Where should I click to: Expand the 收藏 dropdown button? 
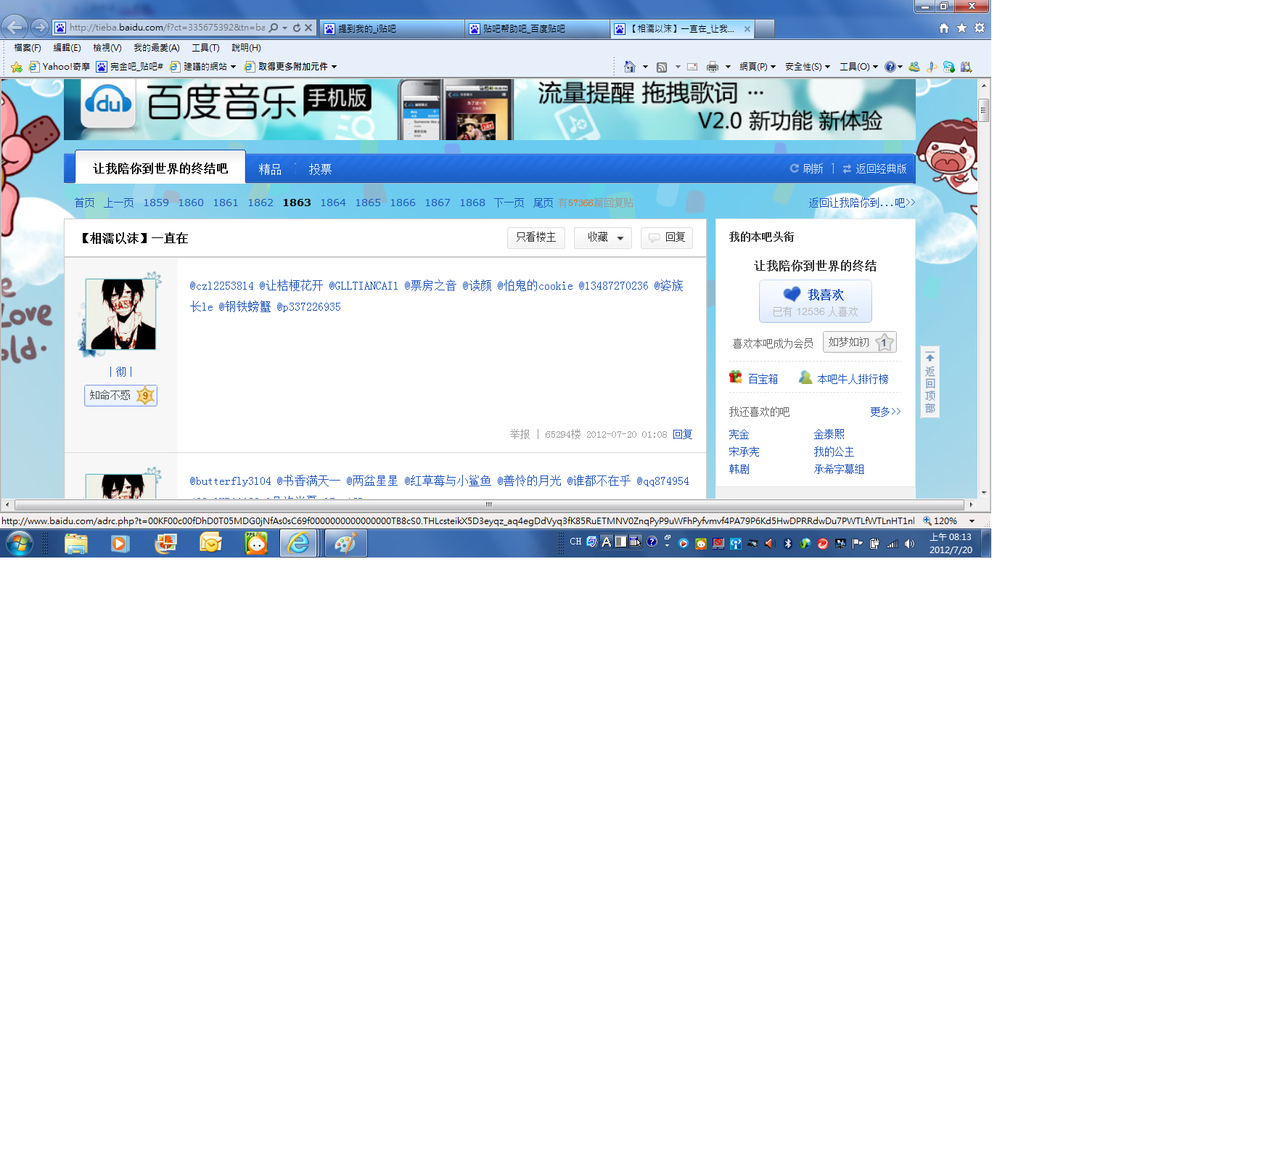point(603,238)
